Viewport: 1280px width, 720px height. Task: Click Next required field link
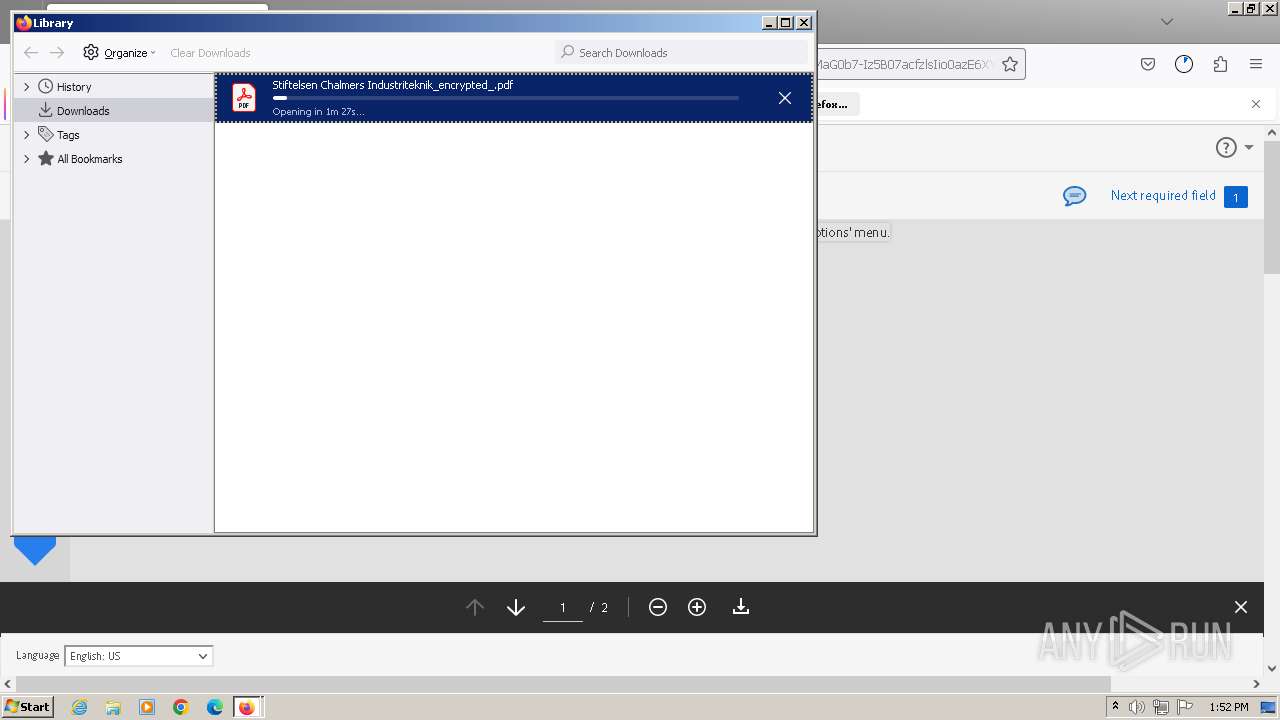1163,195
